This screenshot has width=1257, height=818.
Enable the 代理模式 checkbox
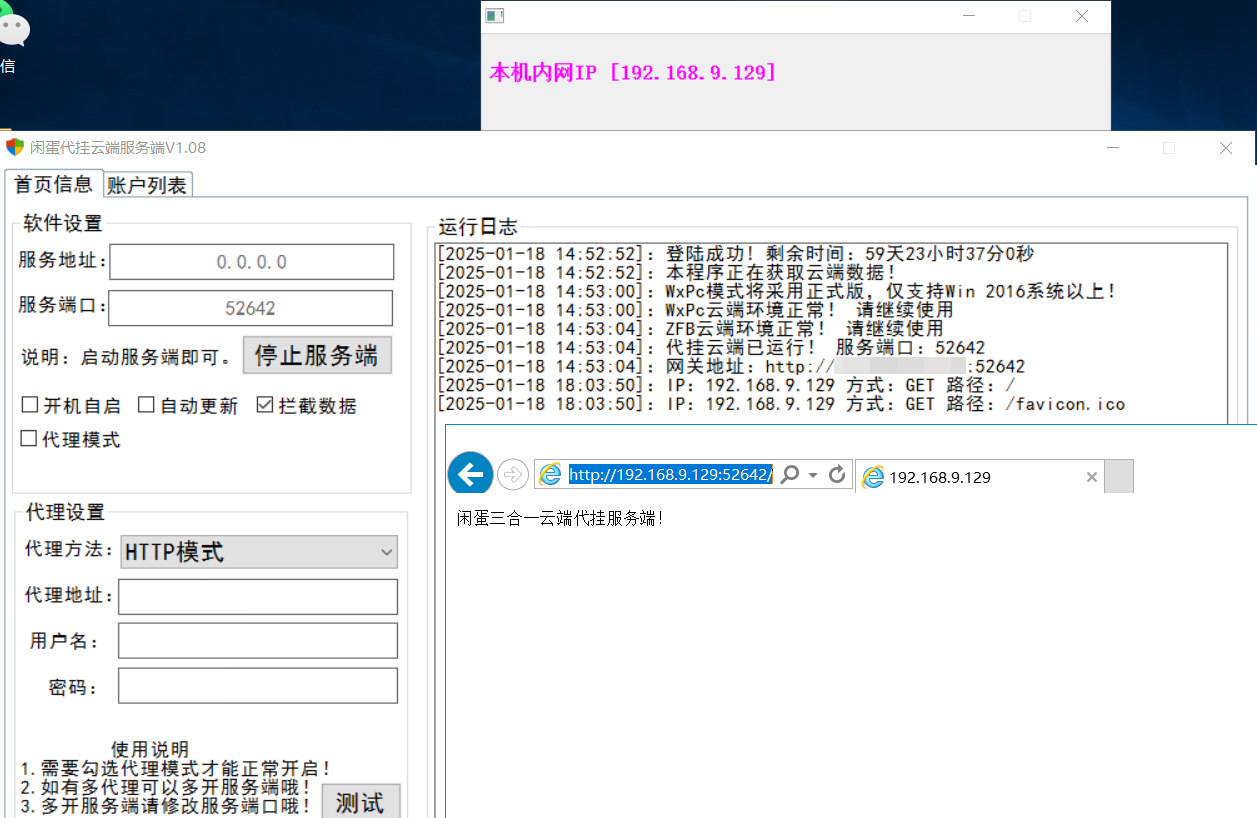[x=29, y=438]
